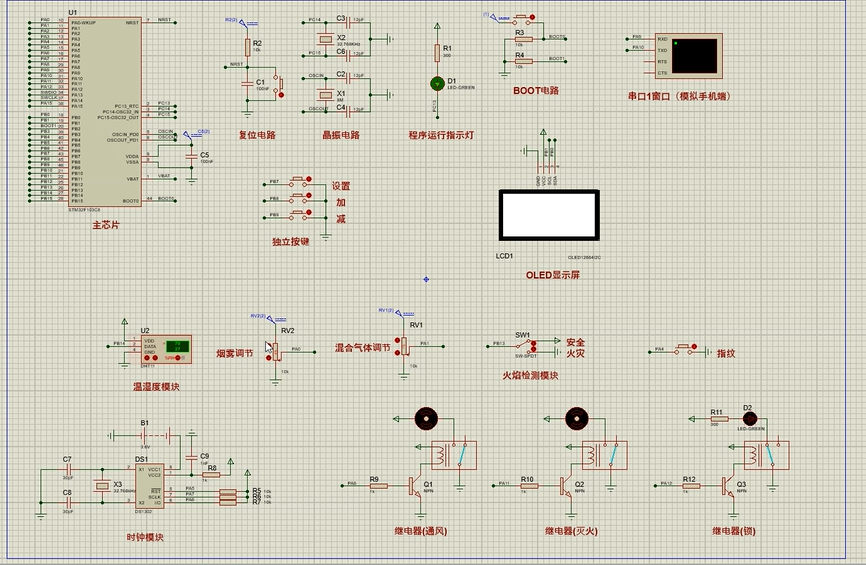Click the Q2 NPN transistor
This screenshot has width=866, height=565.
(x=566, y=487)
